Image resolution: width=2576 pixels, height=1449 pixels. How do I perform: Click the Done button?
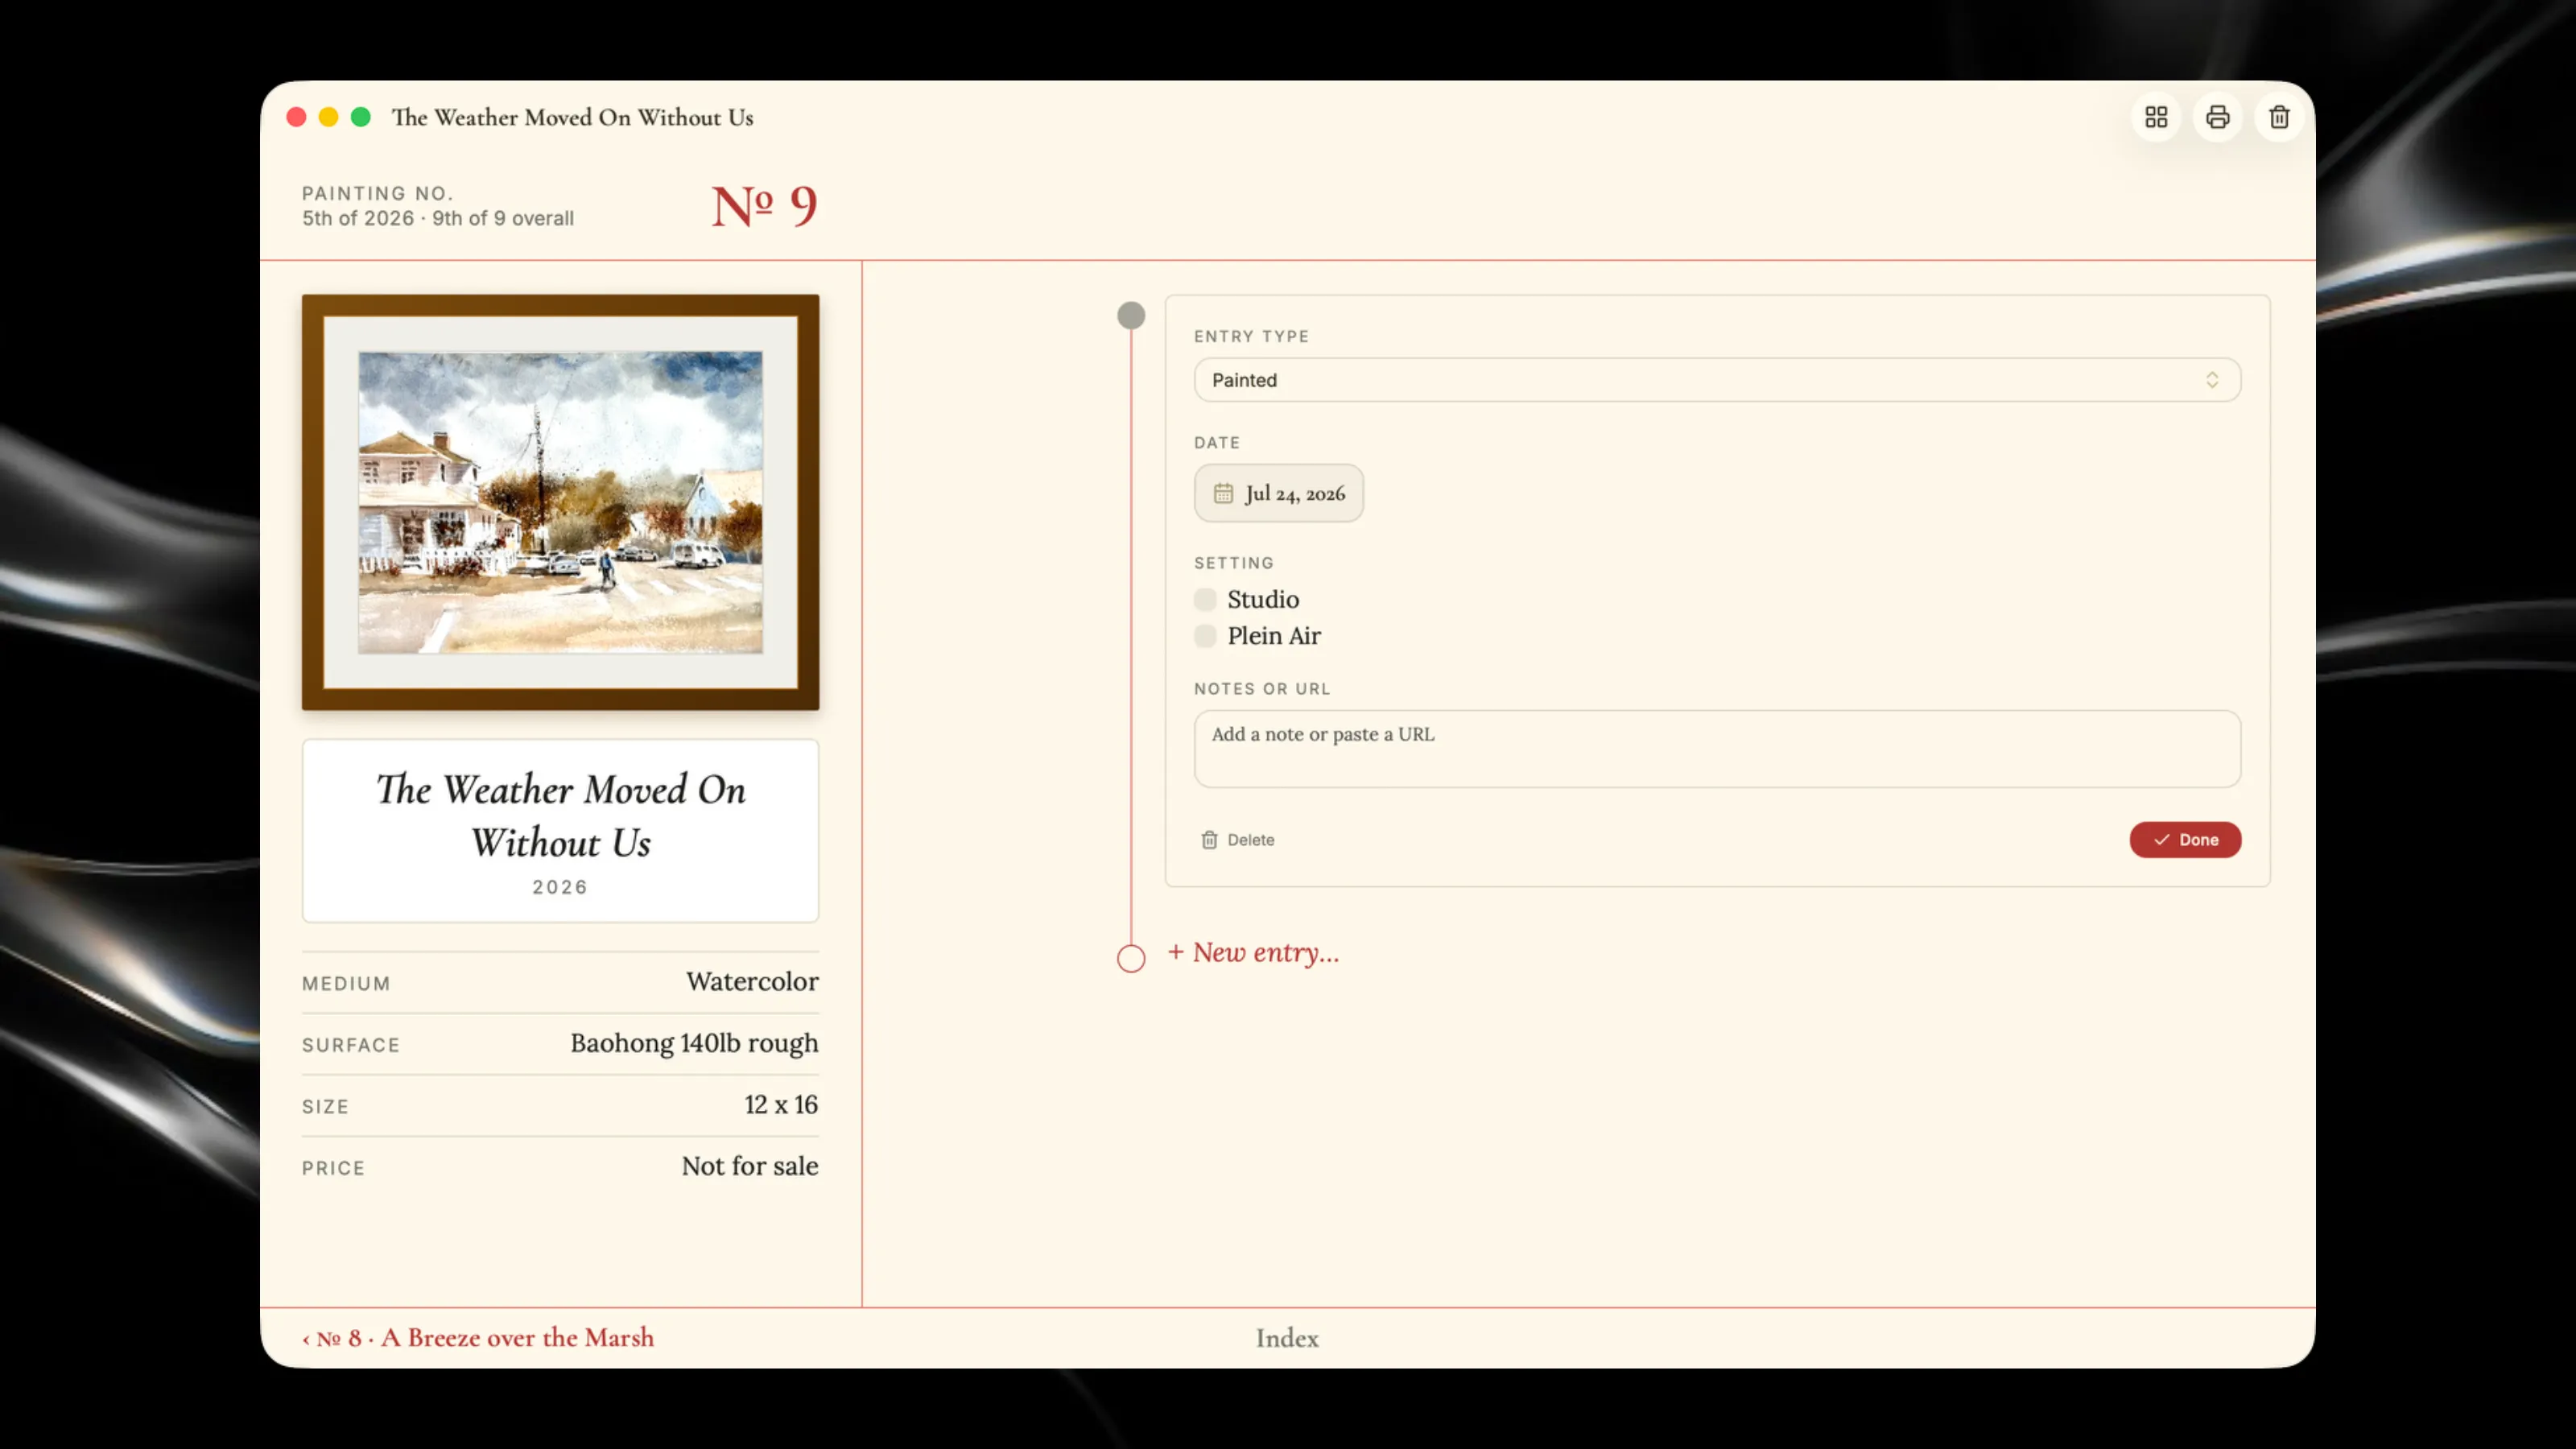[x=2185, y=840]
